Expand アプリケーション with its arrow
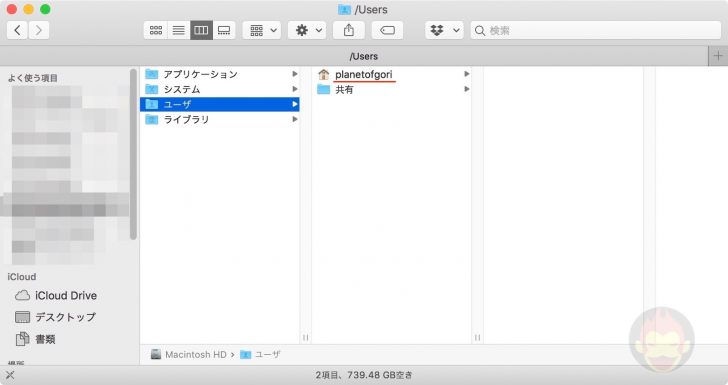 tap(295, 74)
